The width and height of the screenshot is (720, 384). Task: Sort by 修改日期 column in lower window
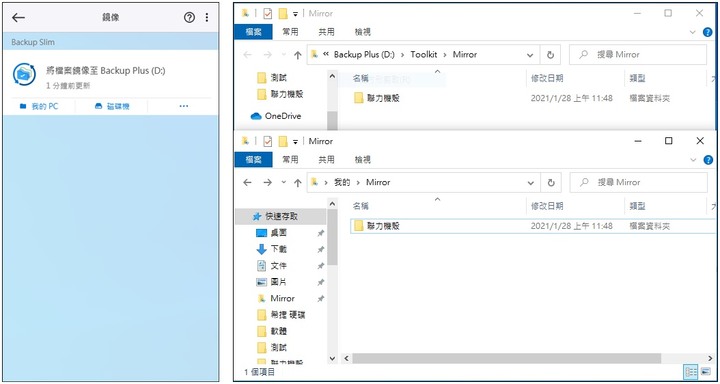click(547, 206)
